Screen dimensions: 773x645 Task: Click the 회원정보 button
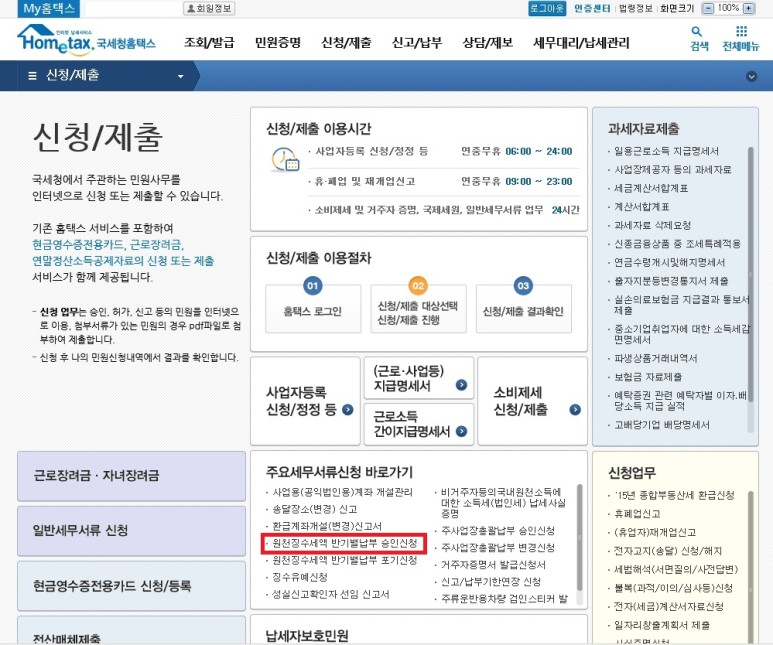(209, 8)
